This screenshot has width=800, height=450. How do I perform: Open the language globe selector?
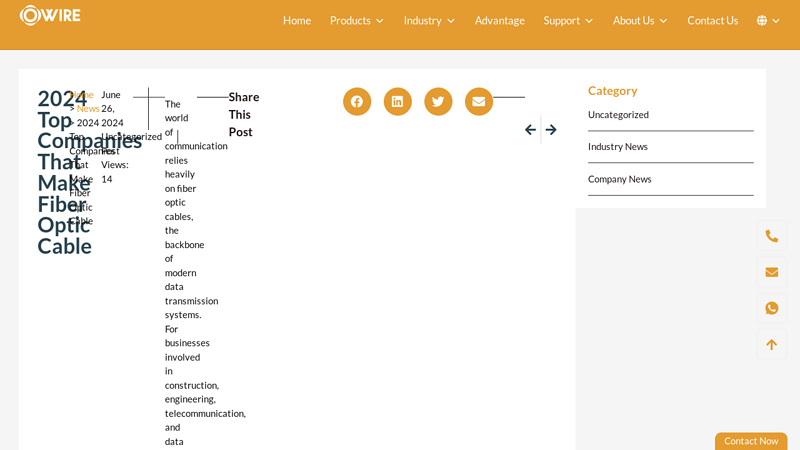click(x=762, y=20)
